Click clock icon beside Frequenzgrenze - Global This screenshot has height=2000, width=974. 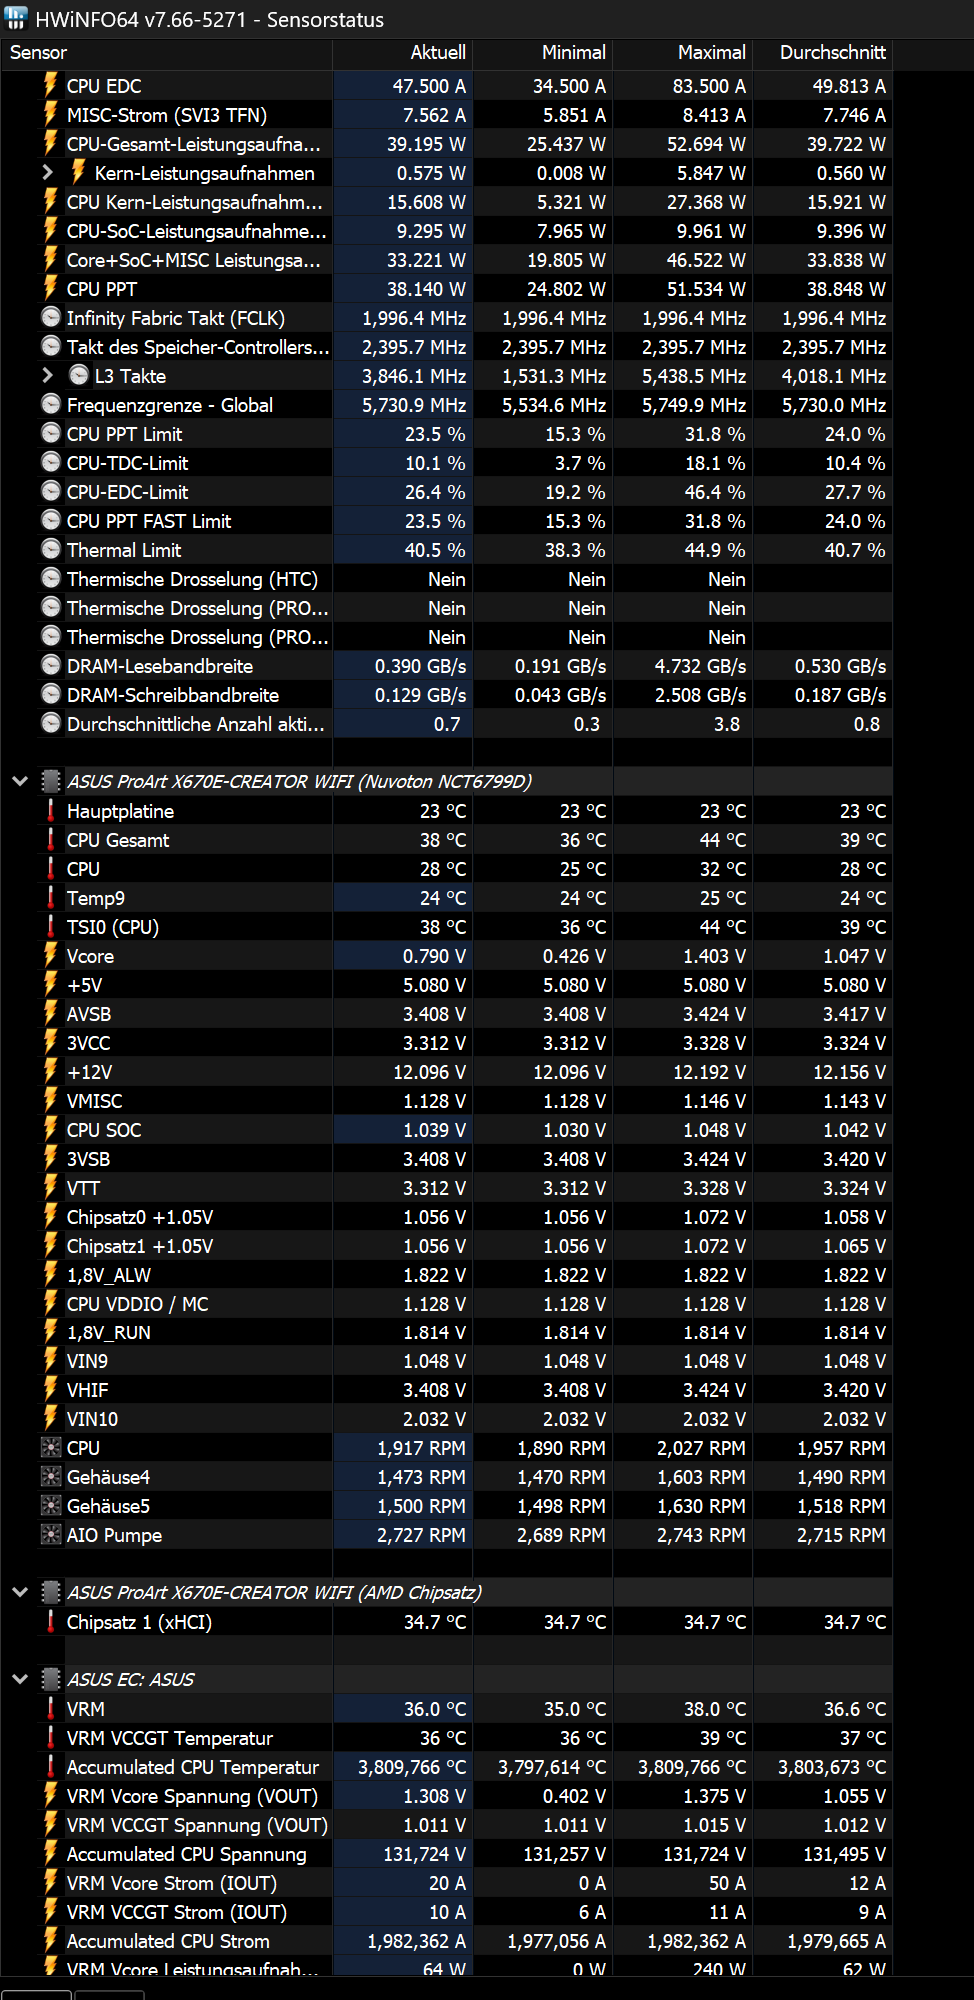pyautogui.click(x=51, y=405)
